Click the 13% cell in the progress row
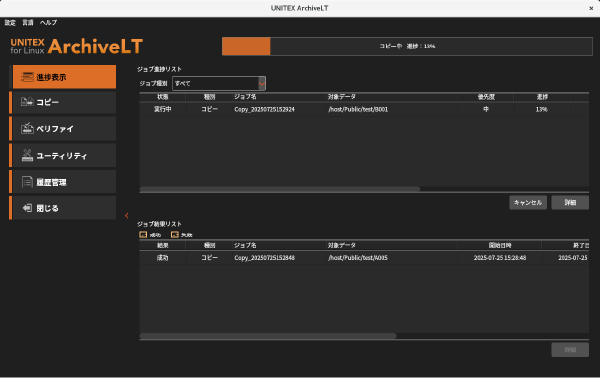 point(541,109)
